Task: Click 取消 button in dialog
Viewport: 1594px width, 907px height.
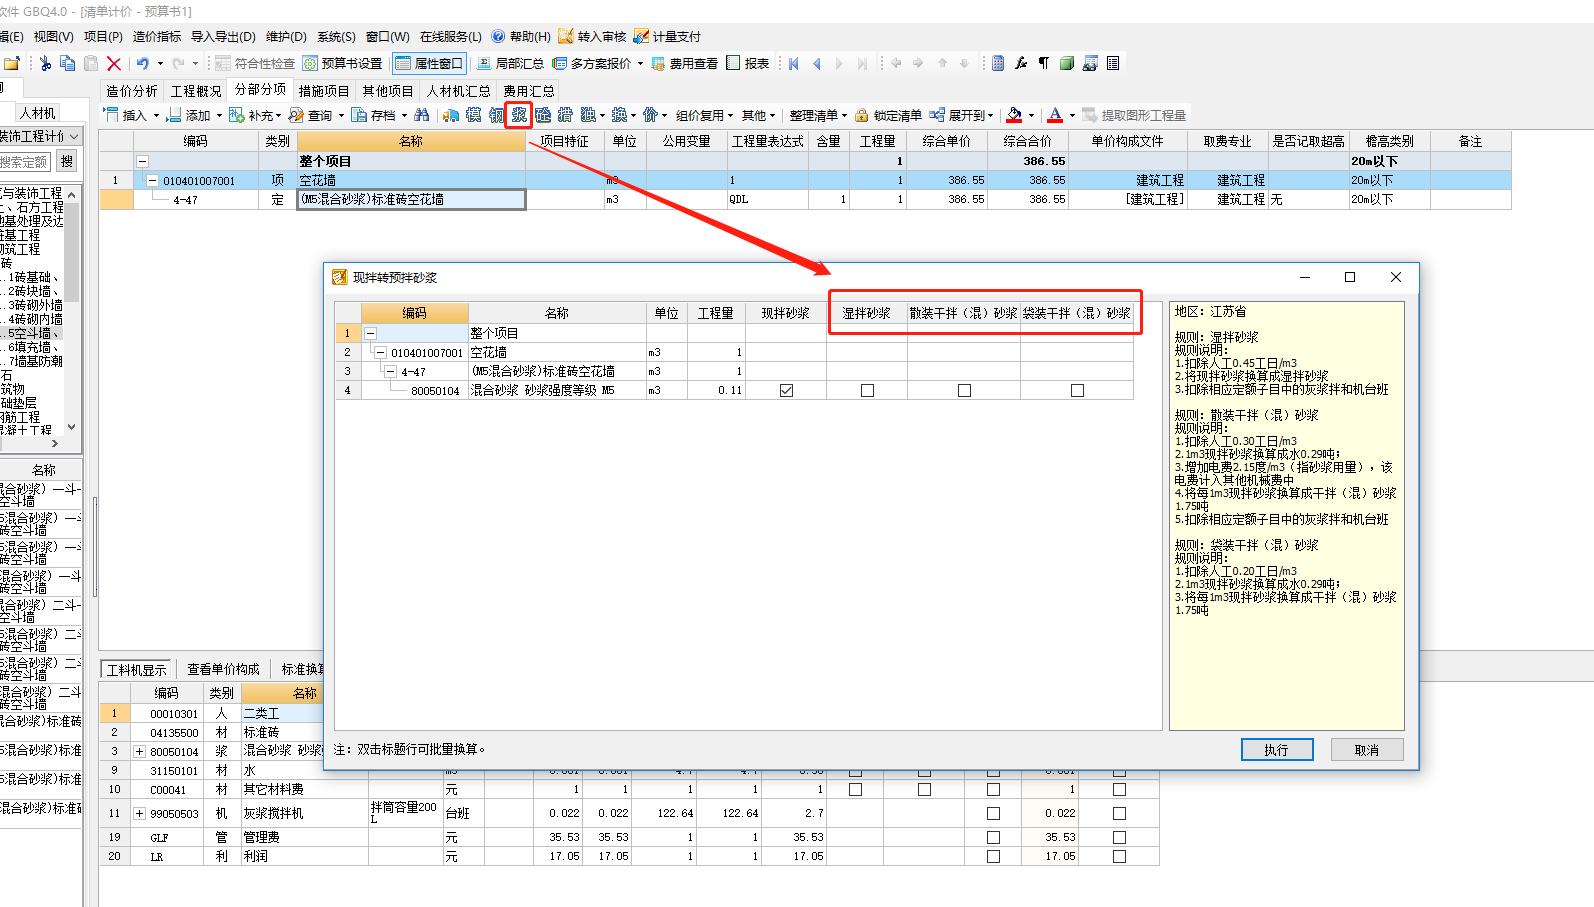Action: tap(1367, 750)
